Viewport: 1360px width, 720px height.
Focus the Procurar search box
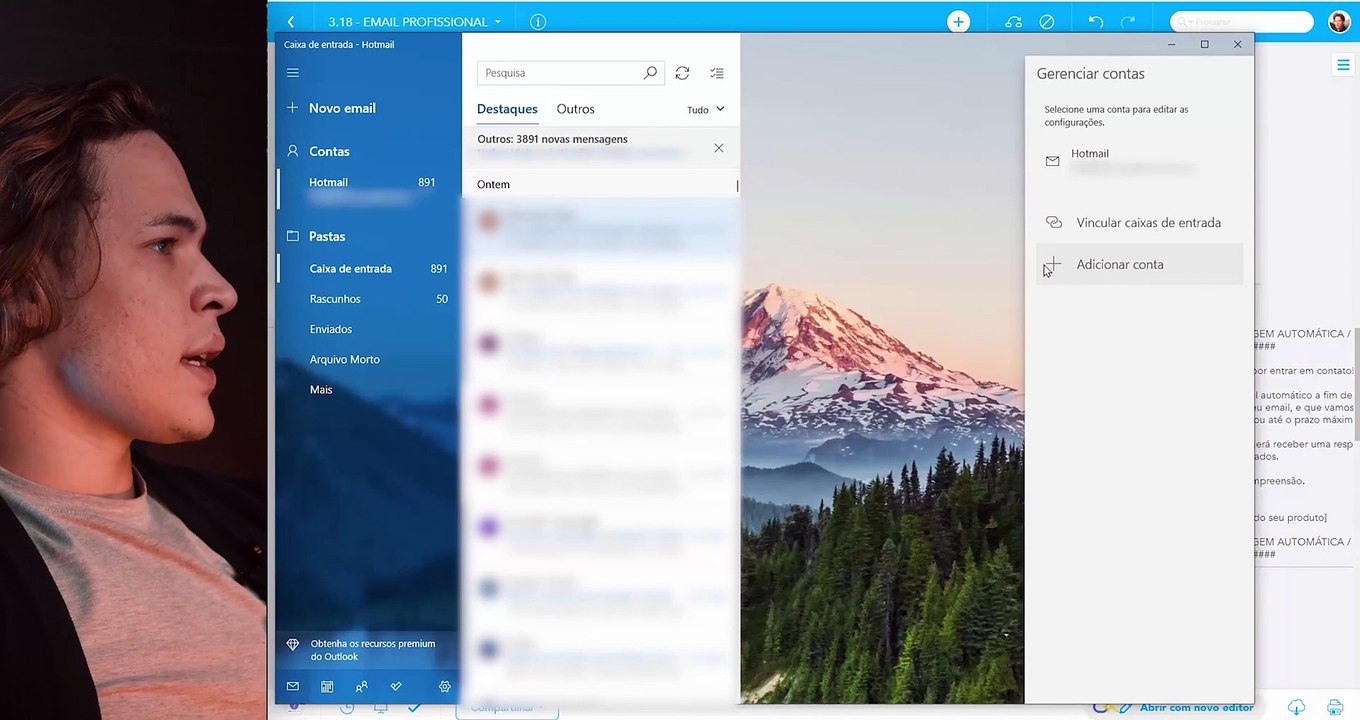pyautogui.click(x=1242, y=21)
